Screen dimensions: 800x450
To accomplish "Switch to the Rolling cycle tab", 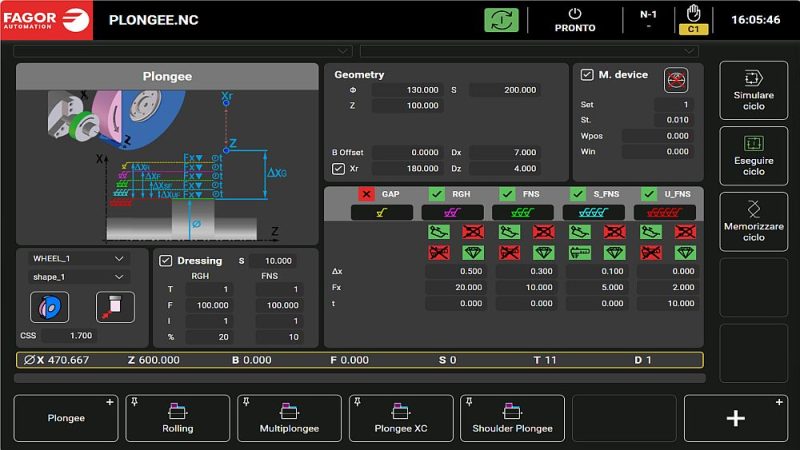I will (x=178, y=418).
